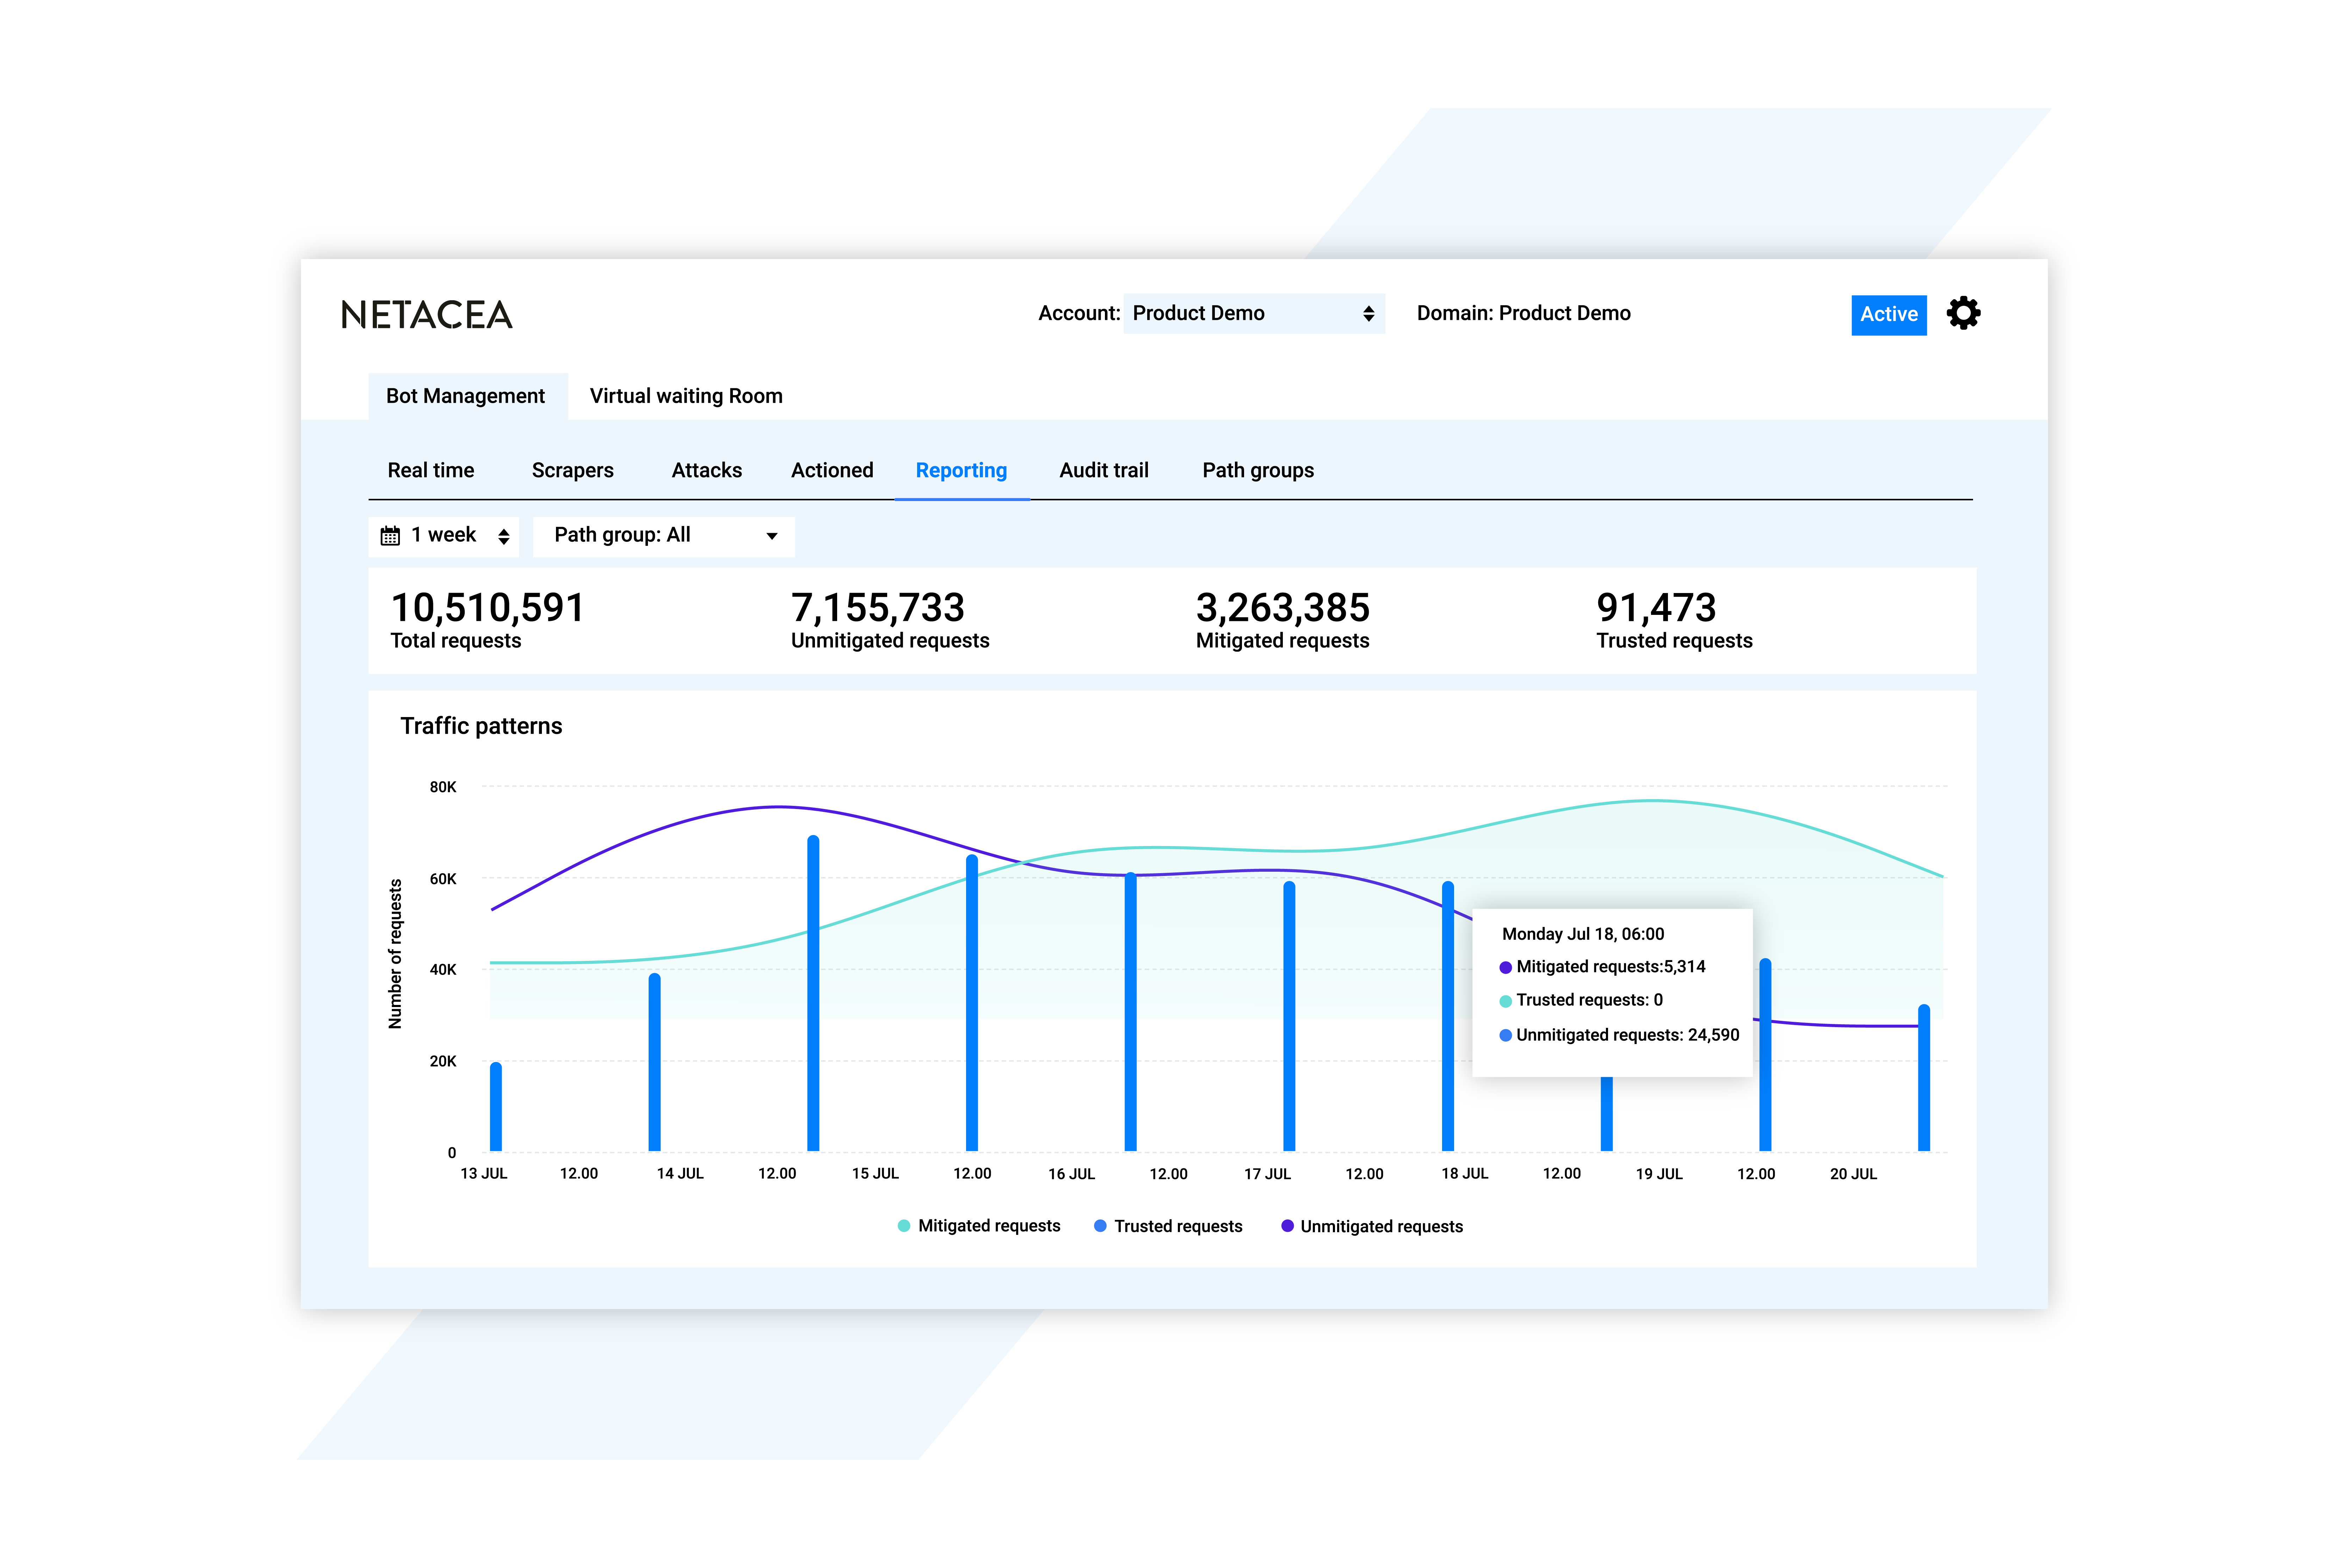The width and height of the screenshot is (2349, 1568).
Task: Open the Actioned tab
Action: click(x=831, y=470)
